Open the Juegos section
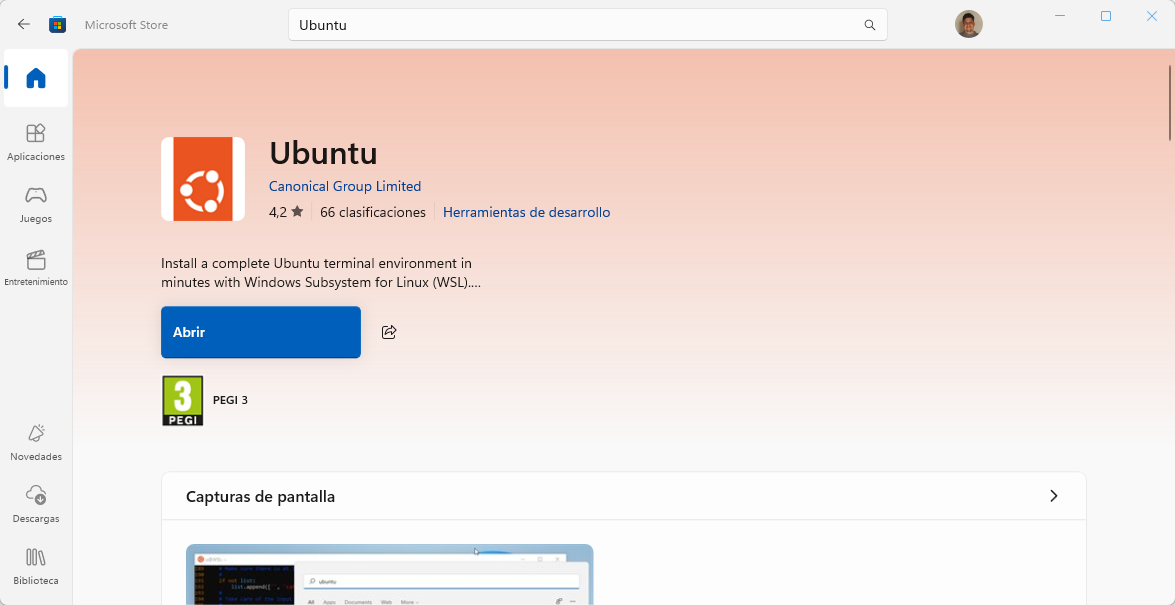This screenshot has height=605, width=1175. 36,205
